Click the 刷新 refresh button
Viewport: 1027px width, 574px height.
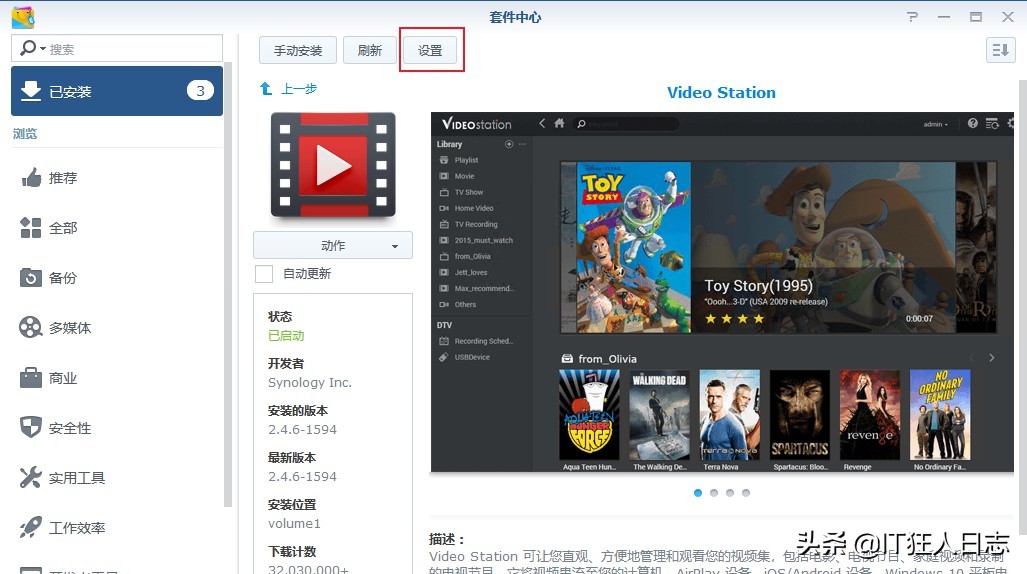[x=369, y=50]
